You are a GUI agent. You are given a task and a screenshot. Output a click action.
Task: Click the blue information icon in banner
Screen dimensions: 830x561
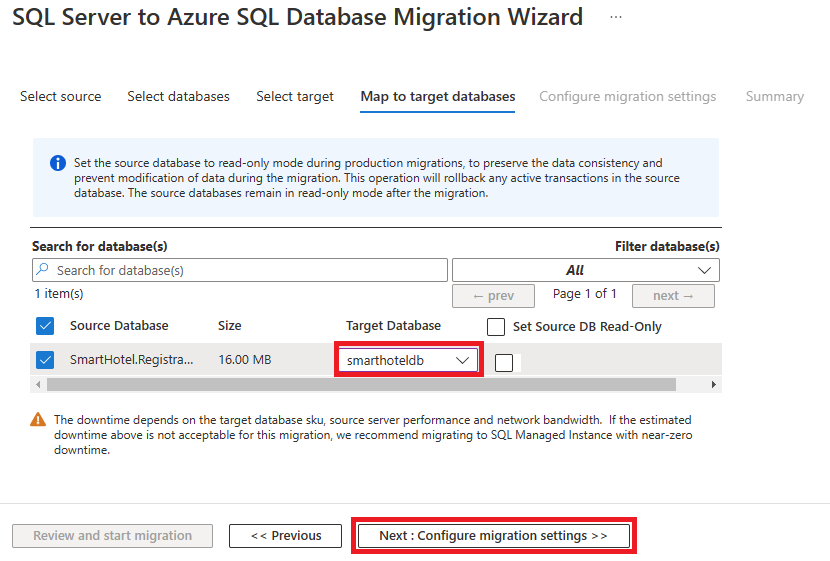pos(58,163)
